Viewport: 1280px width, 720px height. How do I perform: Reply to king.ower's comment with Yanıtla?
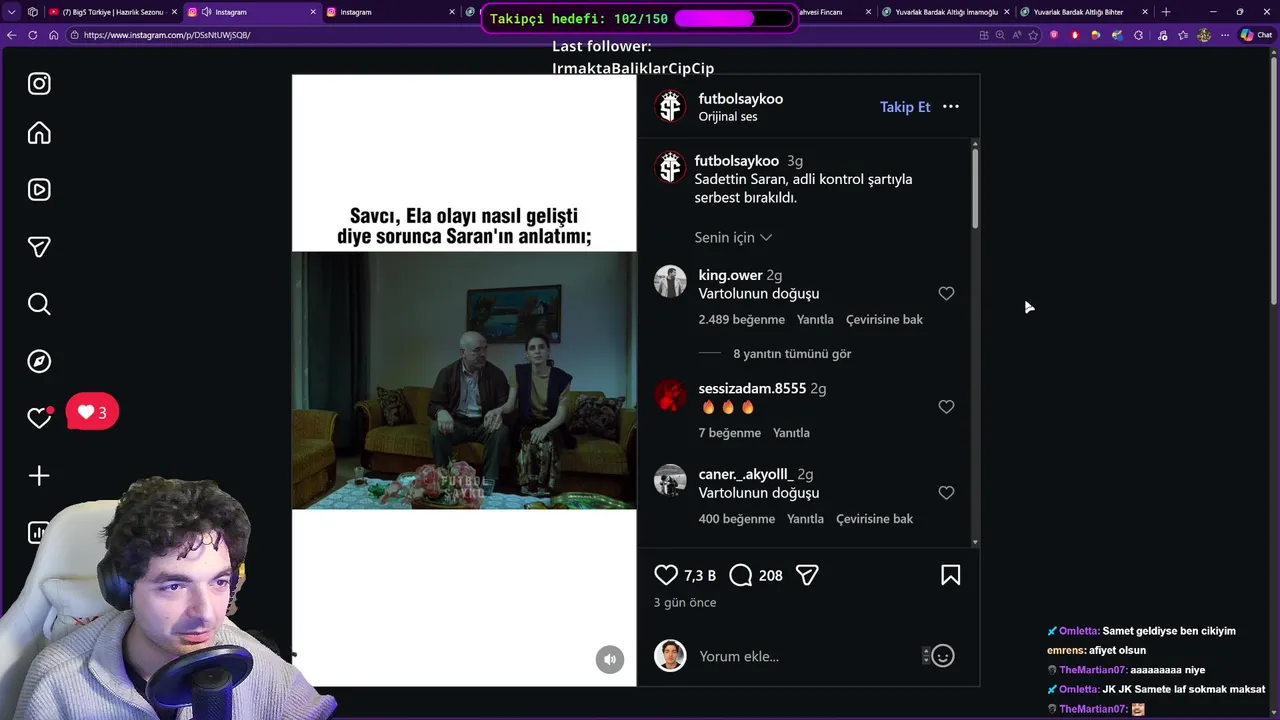[x=815, y=319]
